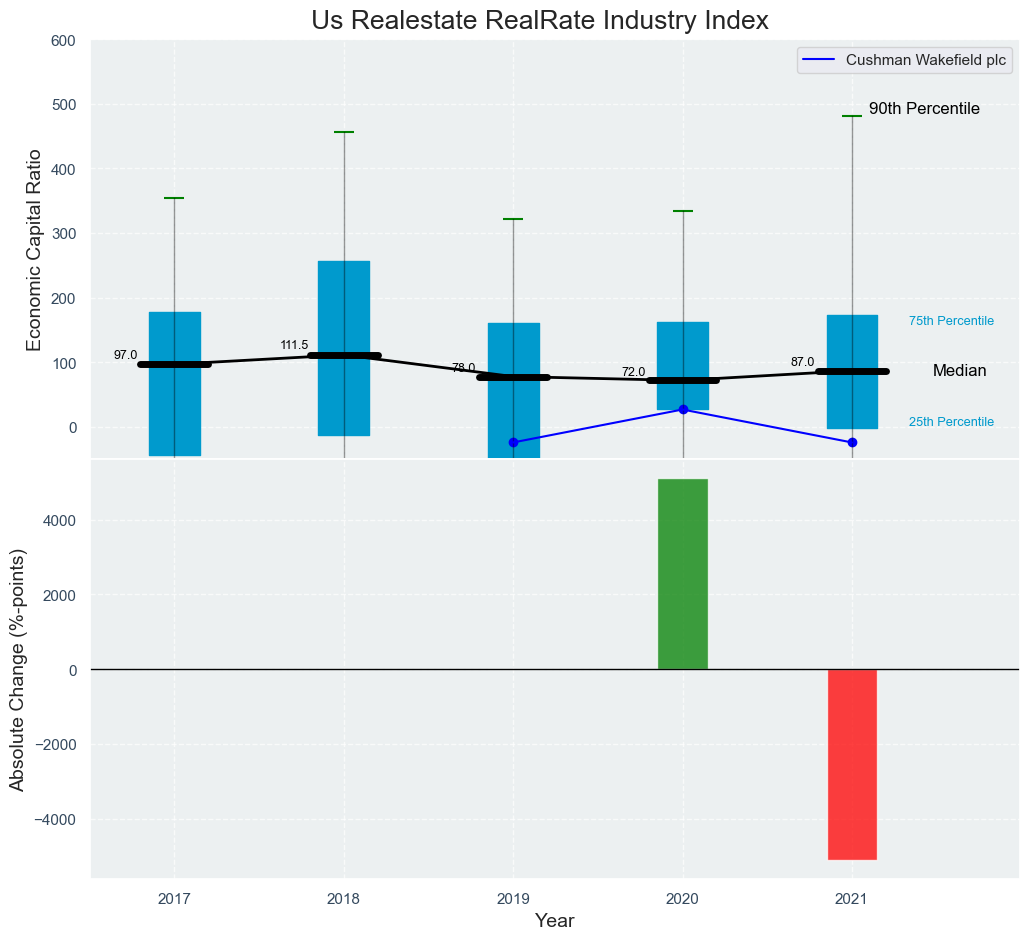Image resolution: width=1029 pixels, height=940 pixels.
Task: Click the 2019 tick label on the x-axis
Action: [513, 899]
